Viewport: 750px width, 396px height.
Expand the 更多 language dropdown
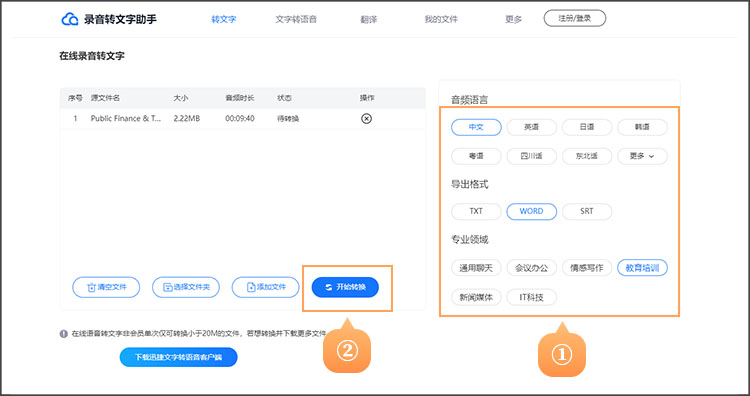coord(643,156)
